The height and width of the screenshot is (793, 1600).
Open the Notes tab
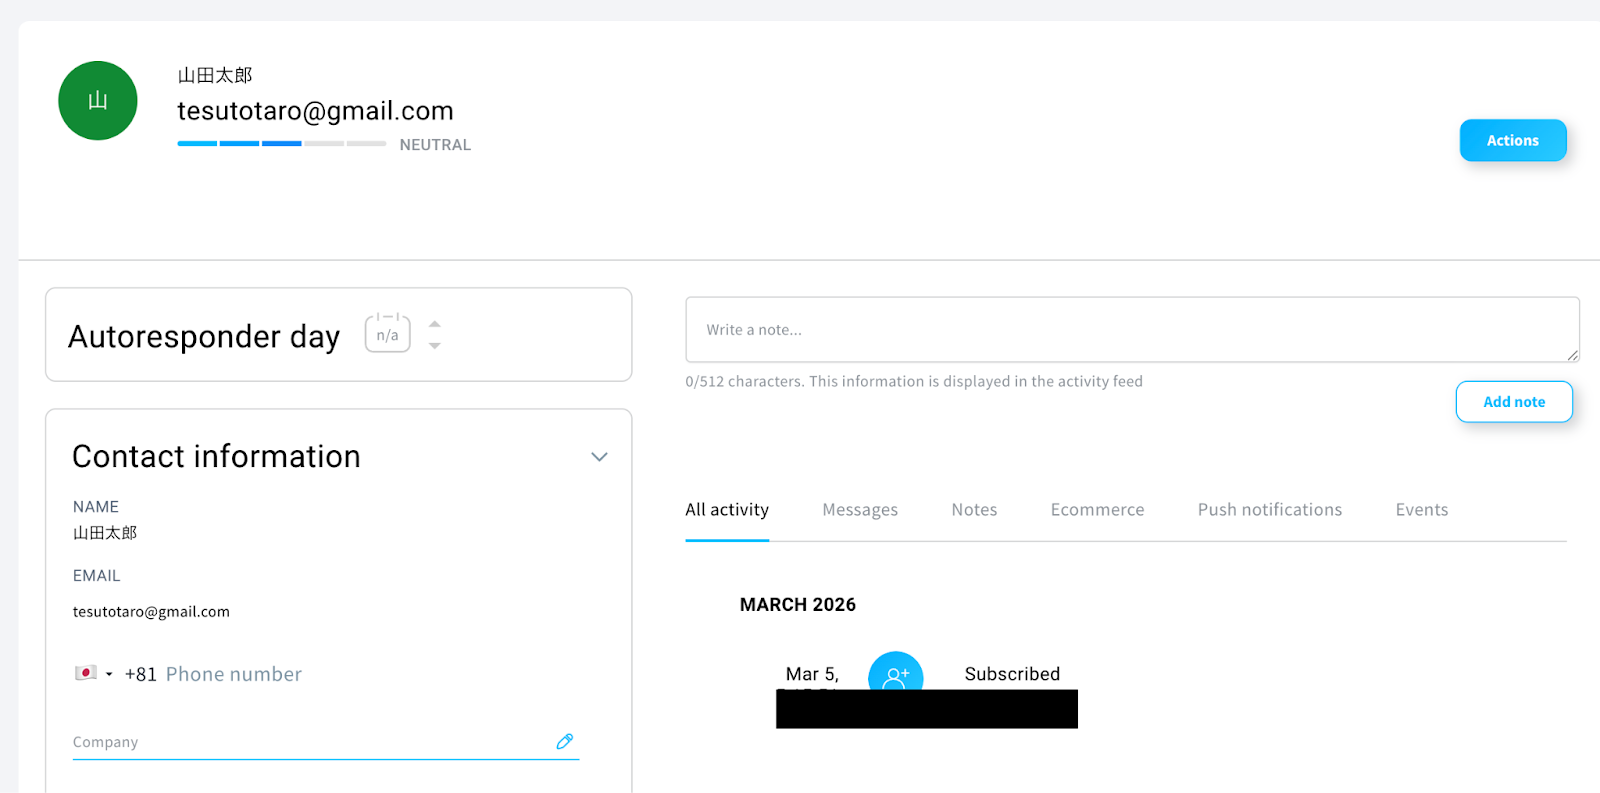click(x=974, y=510)
